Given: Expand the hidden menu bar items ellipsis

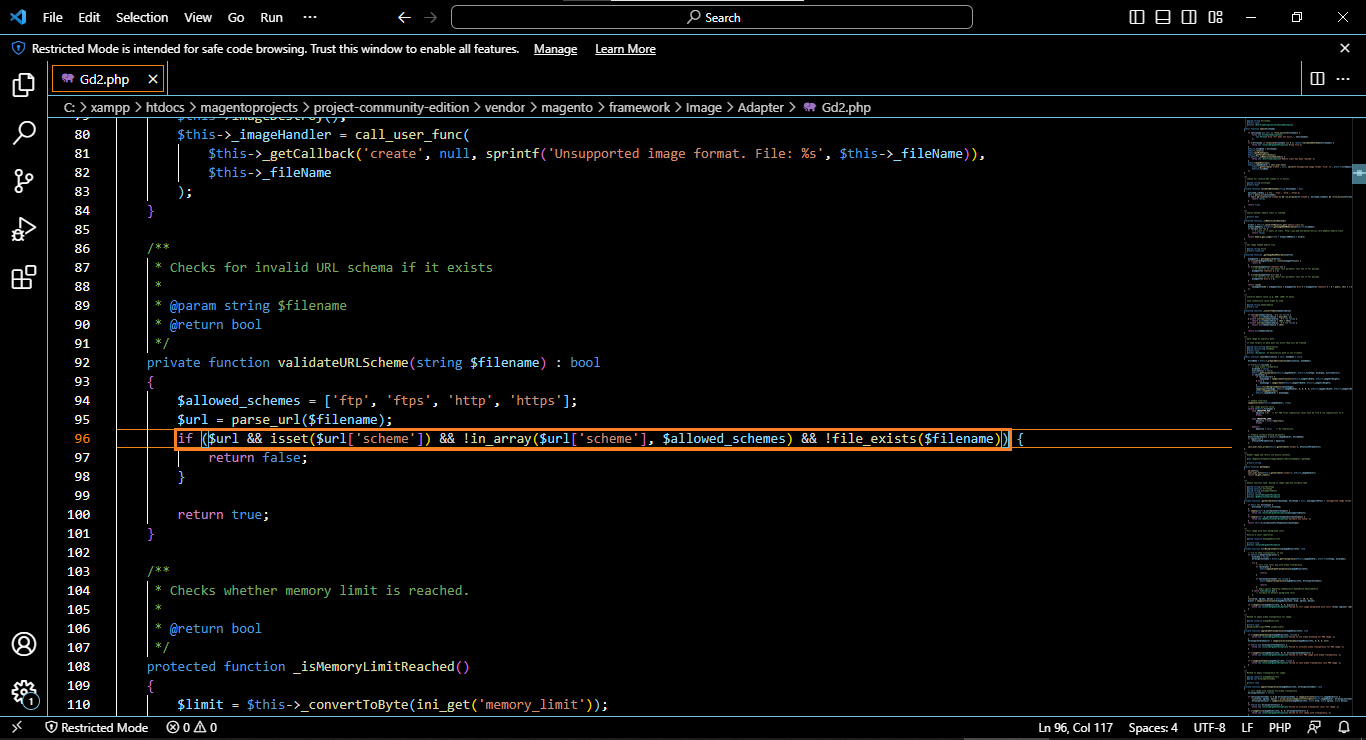Looking at the screenshot, I should tap(309, 17).
